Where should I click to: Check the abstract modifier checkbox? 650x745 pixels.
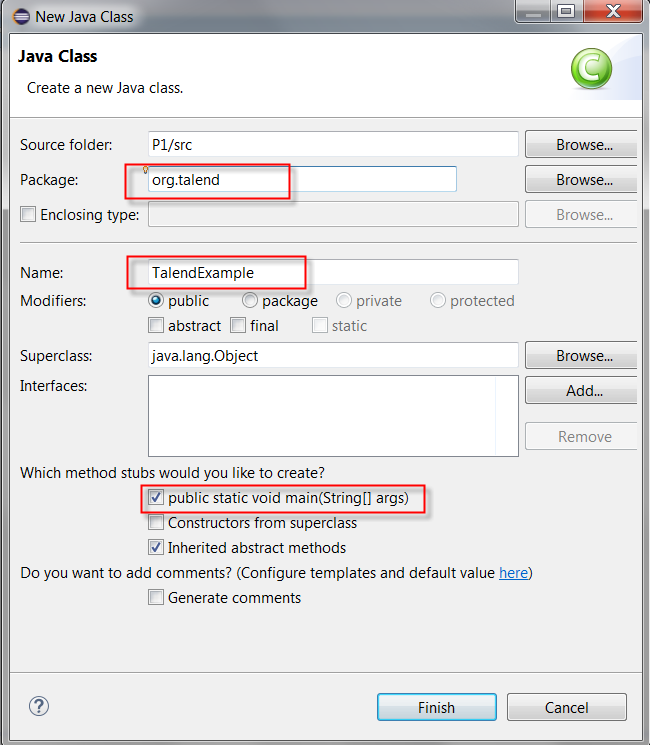[156, 325]
